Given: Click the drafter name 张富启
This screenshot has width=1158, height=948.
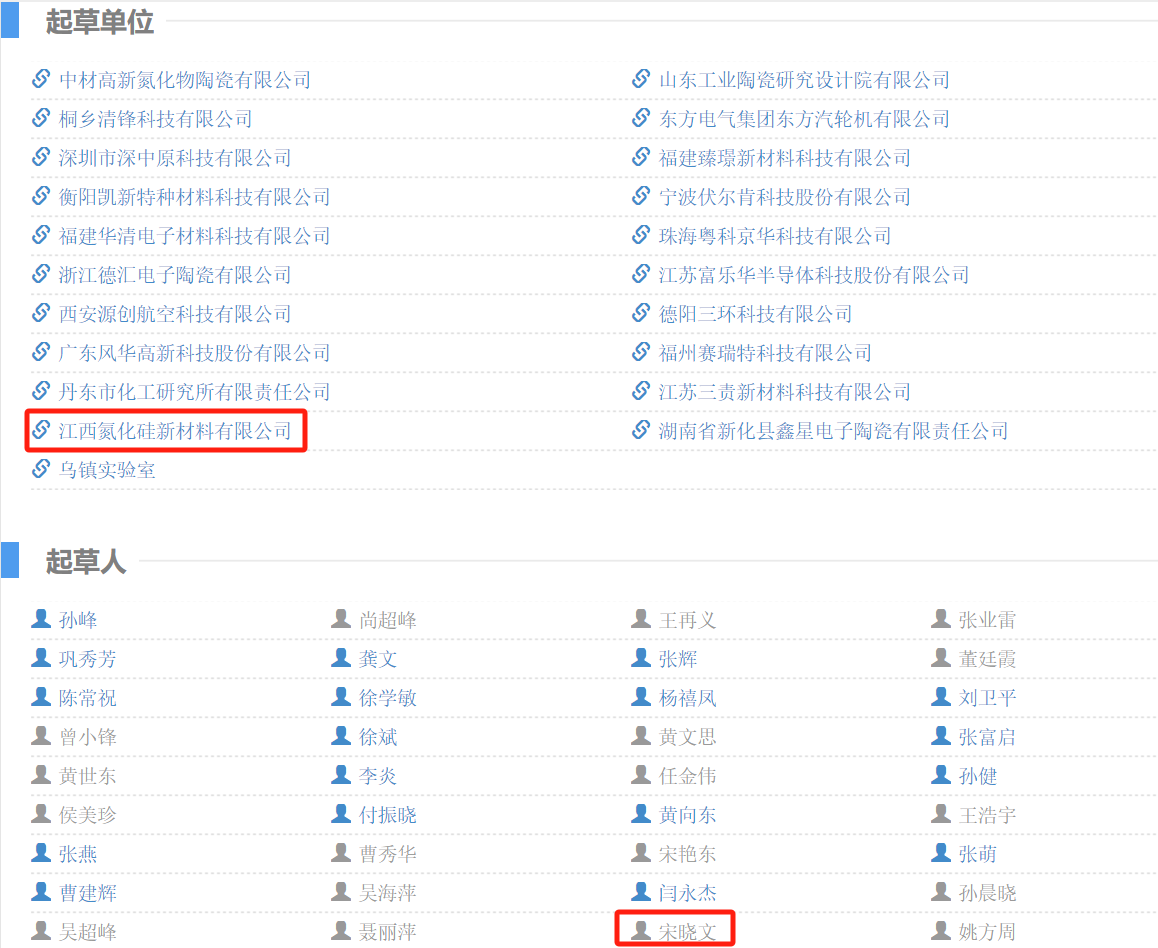Looking at the screenshot, I should click(x=987, y=737).
